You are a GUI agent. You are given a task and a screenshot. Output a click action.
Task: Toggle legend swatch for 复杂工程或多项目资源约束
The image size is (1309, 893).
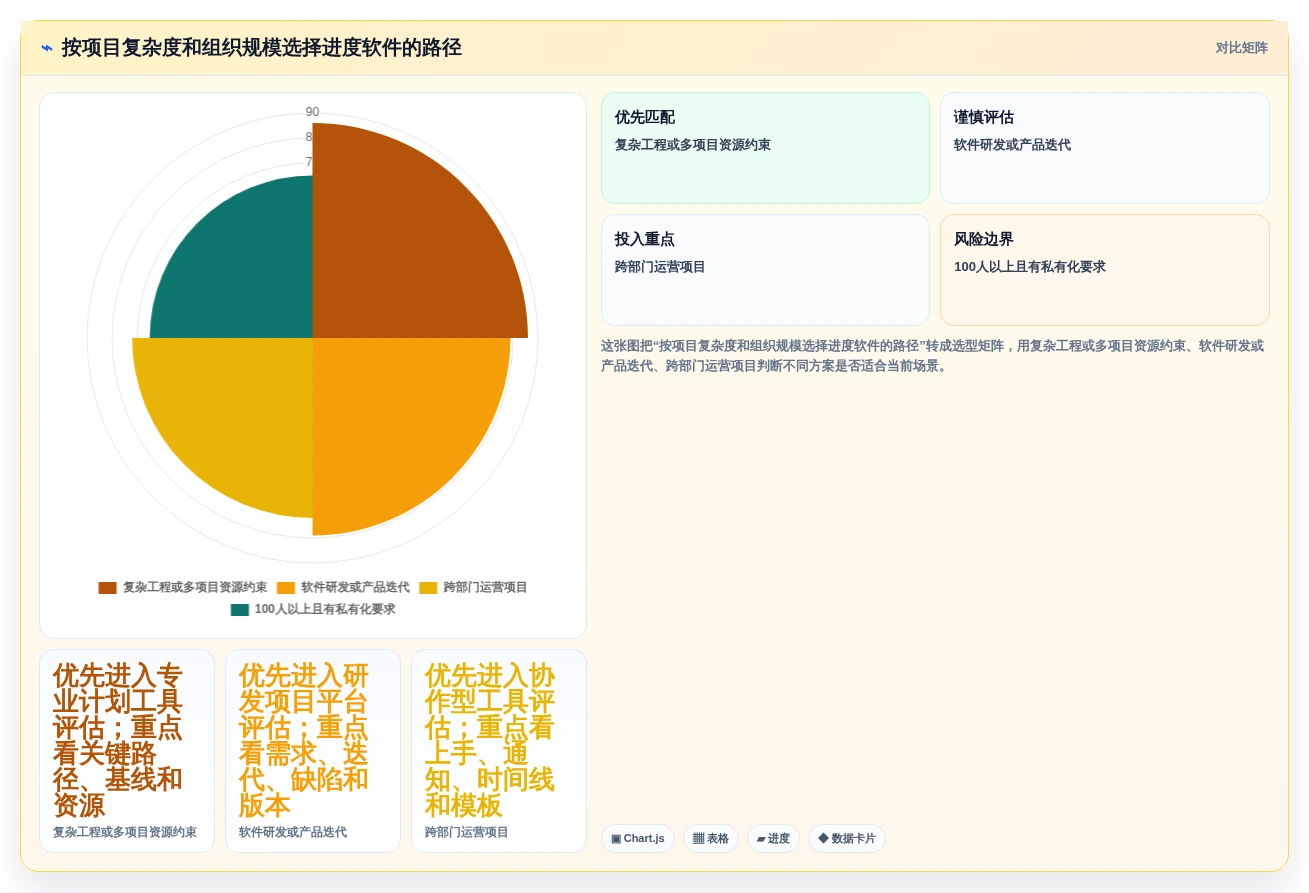107,588
